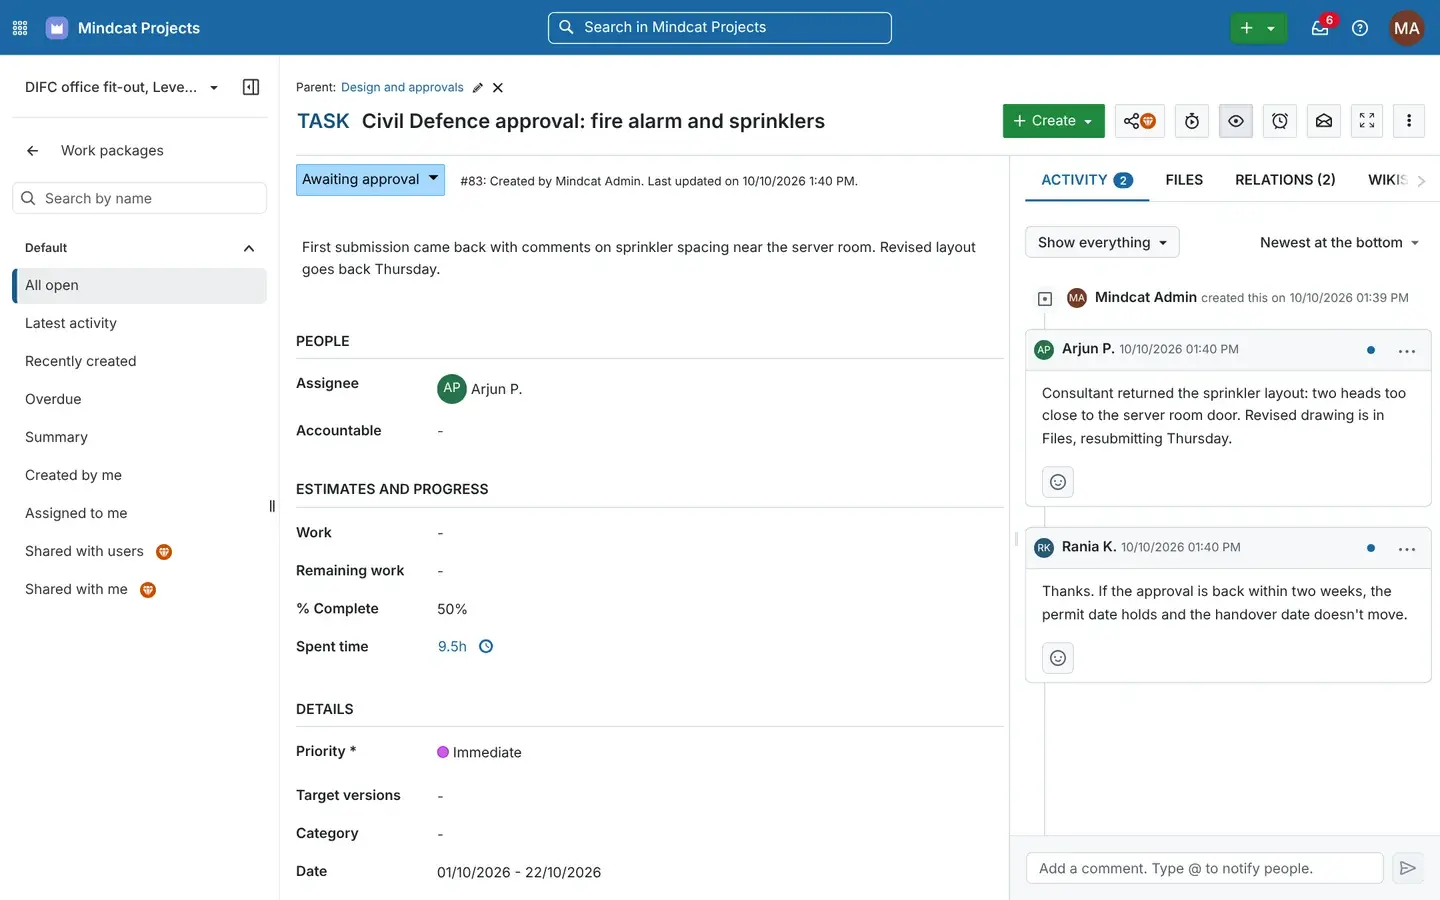Remove the parent with the X icon
This screenshot has height=900, width=1440.
click(x=498, y=88)
